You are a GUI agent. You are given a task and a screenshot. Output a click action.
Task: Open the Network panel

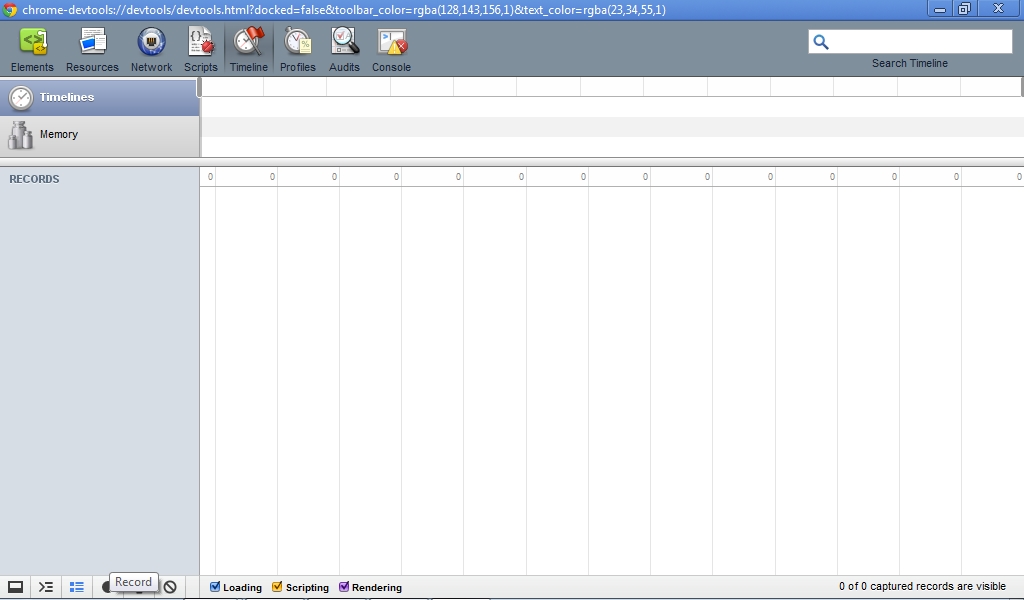point(151,50)
